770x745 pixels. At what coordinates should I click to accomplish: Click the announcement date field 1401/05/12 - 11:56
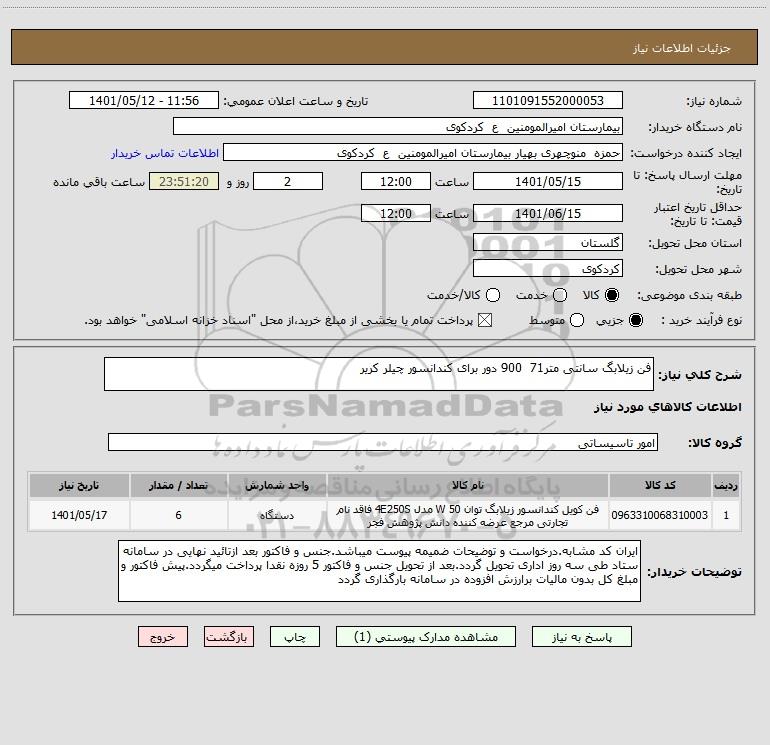click(144, 101)
